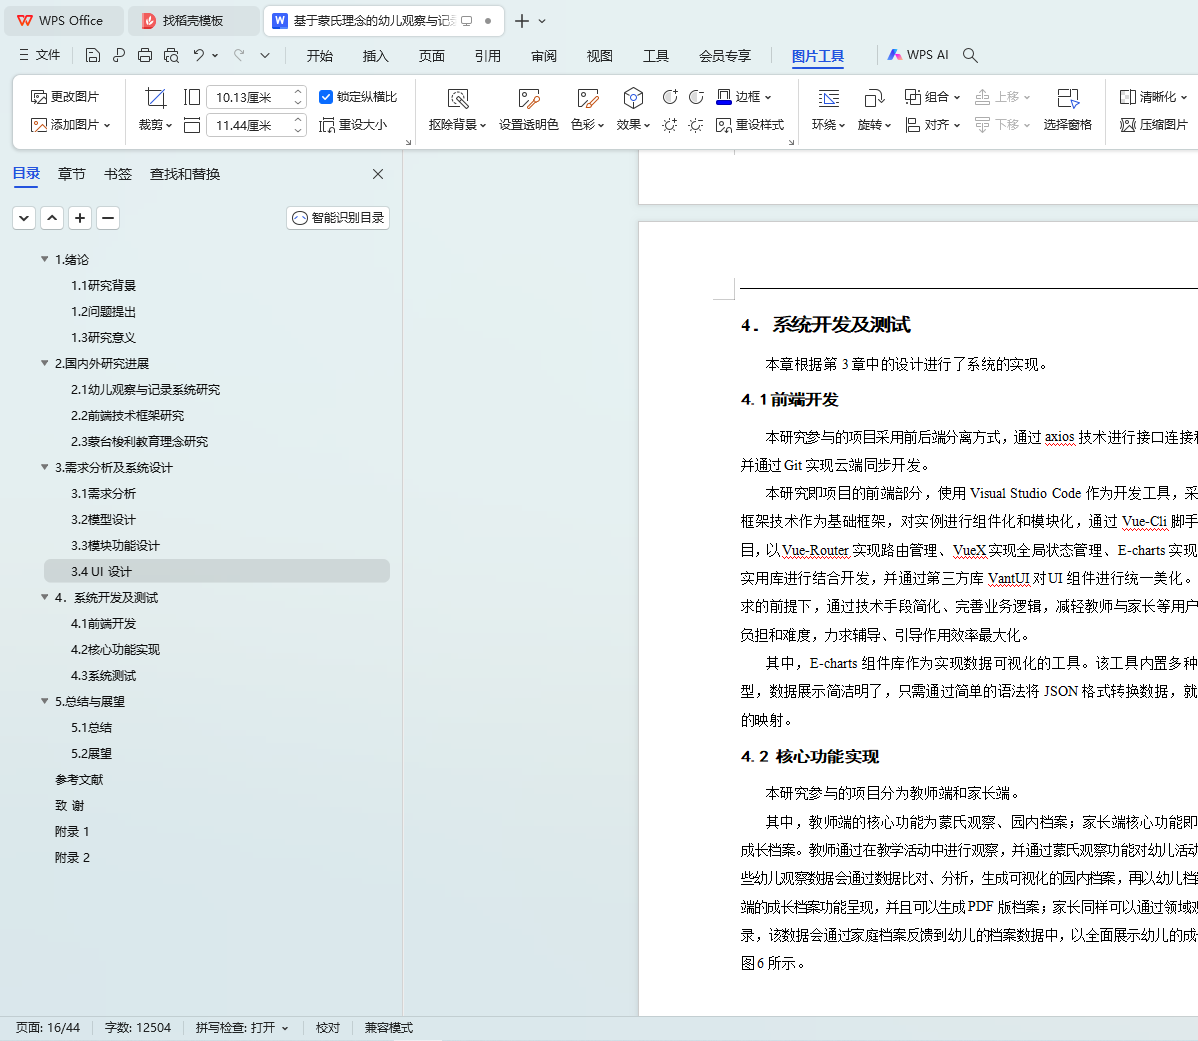Click the Crop (裁剪) tool icon
Image resolution: width=1198 pixels, height=1041 pixels.
point(155,98)
